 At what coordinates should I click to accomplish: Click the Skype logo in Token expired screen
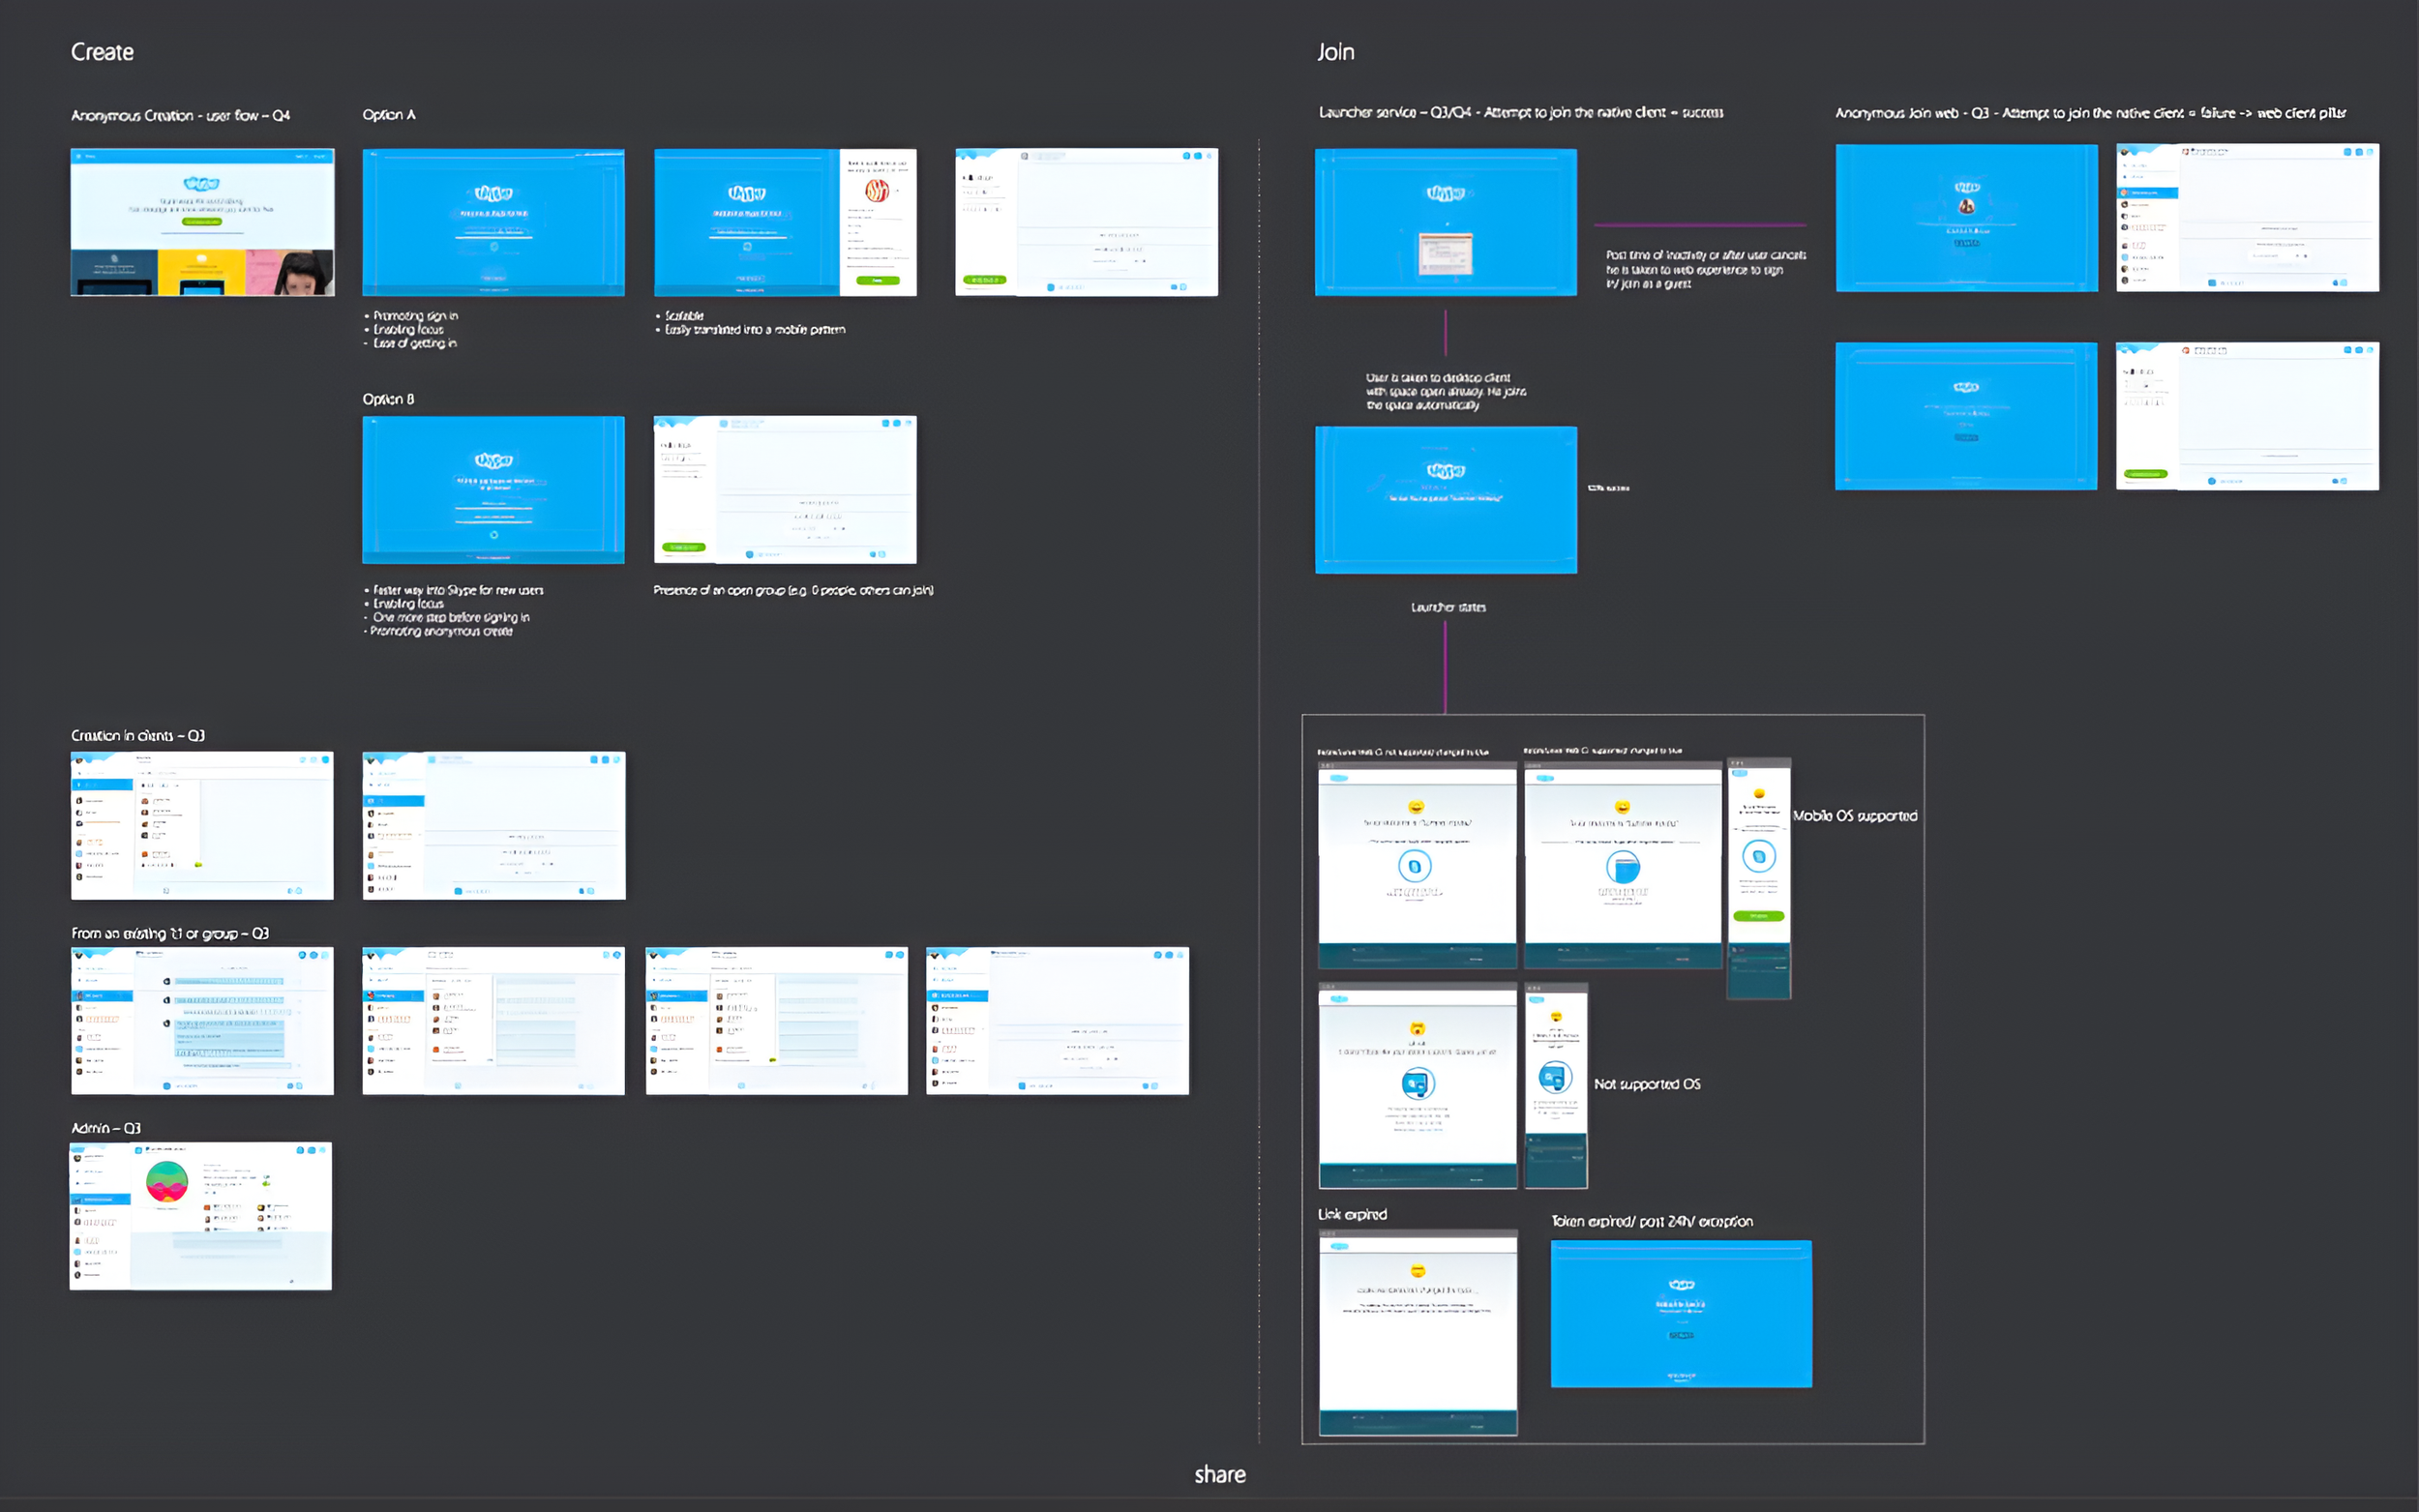[1681, 1285]
